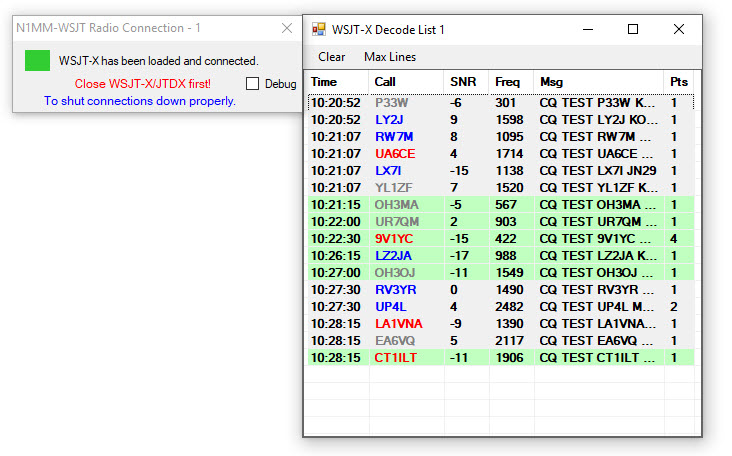Select callsign LY2J in decode list

(x=389, y=120)
